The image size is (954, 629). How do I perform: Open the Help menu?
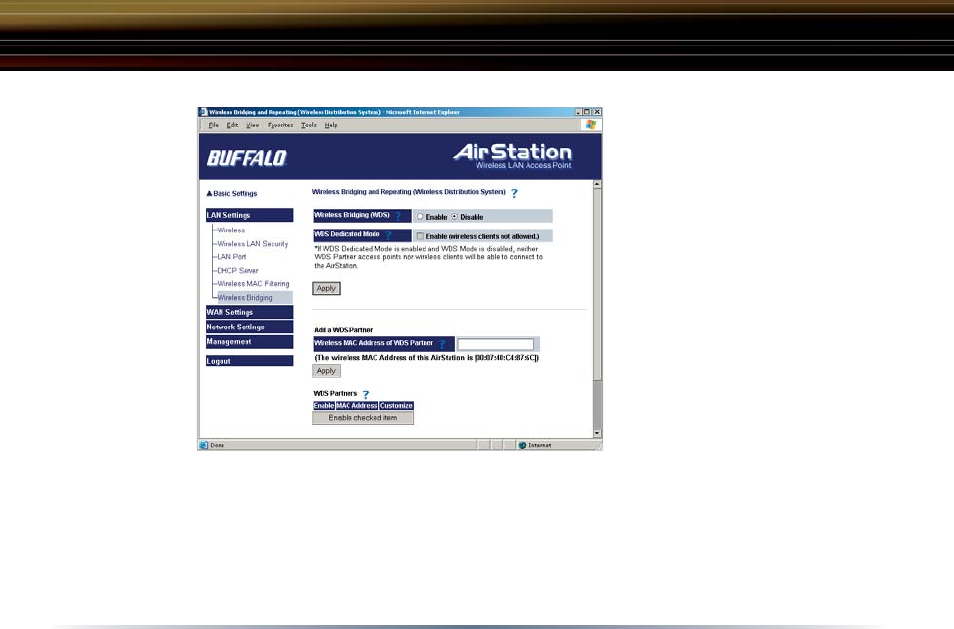click(331, 125)
